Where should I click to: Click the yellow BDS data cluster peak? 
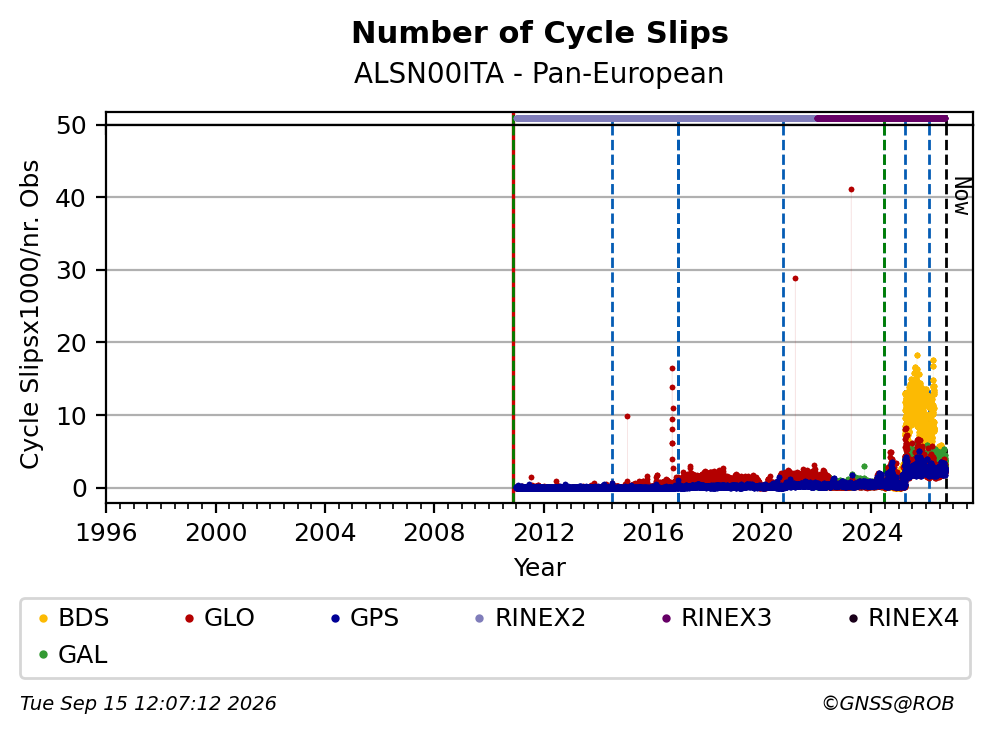[917, 356]
